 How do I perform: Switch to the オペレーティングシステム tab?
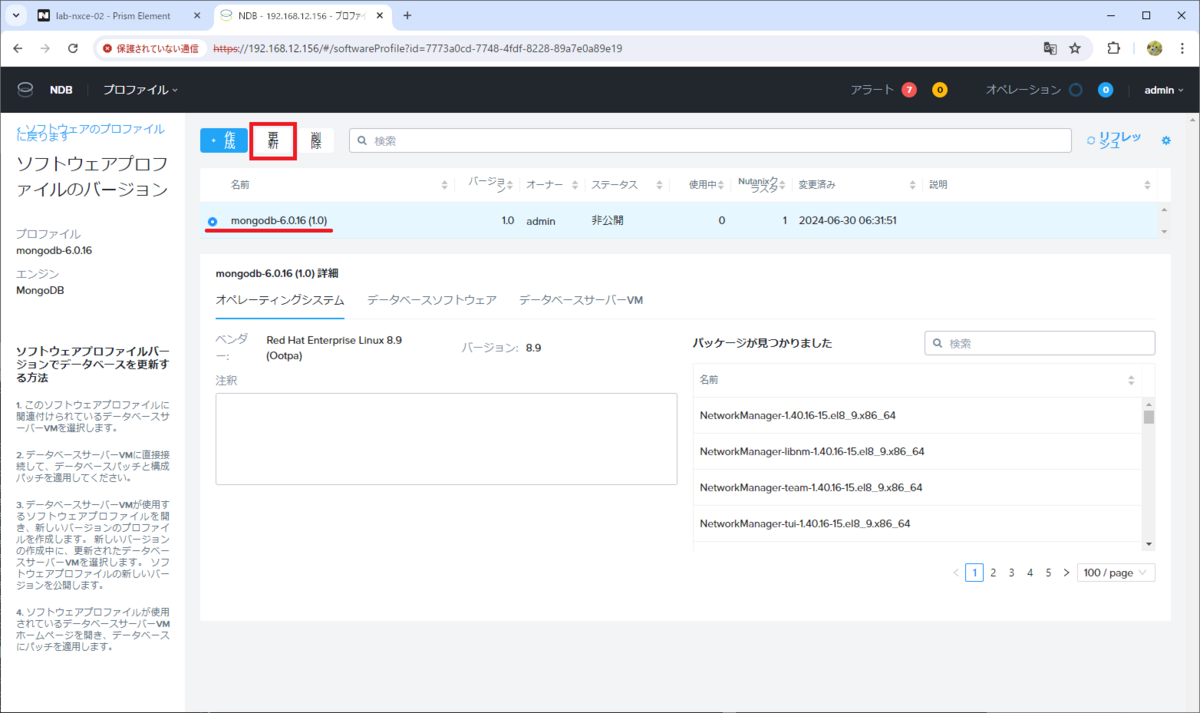[x=280, y=300]
